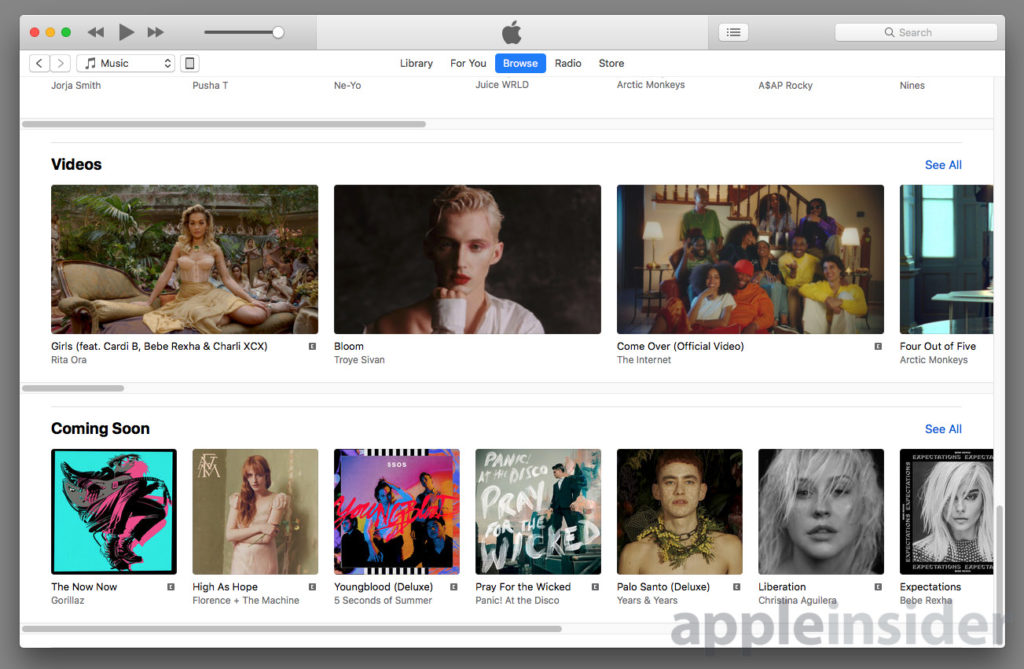Open the Music media type dropdown
1024x669 pixels.
point(125,62)
